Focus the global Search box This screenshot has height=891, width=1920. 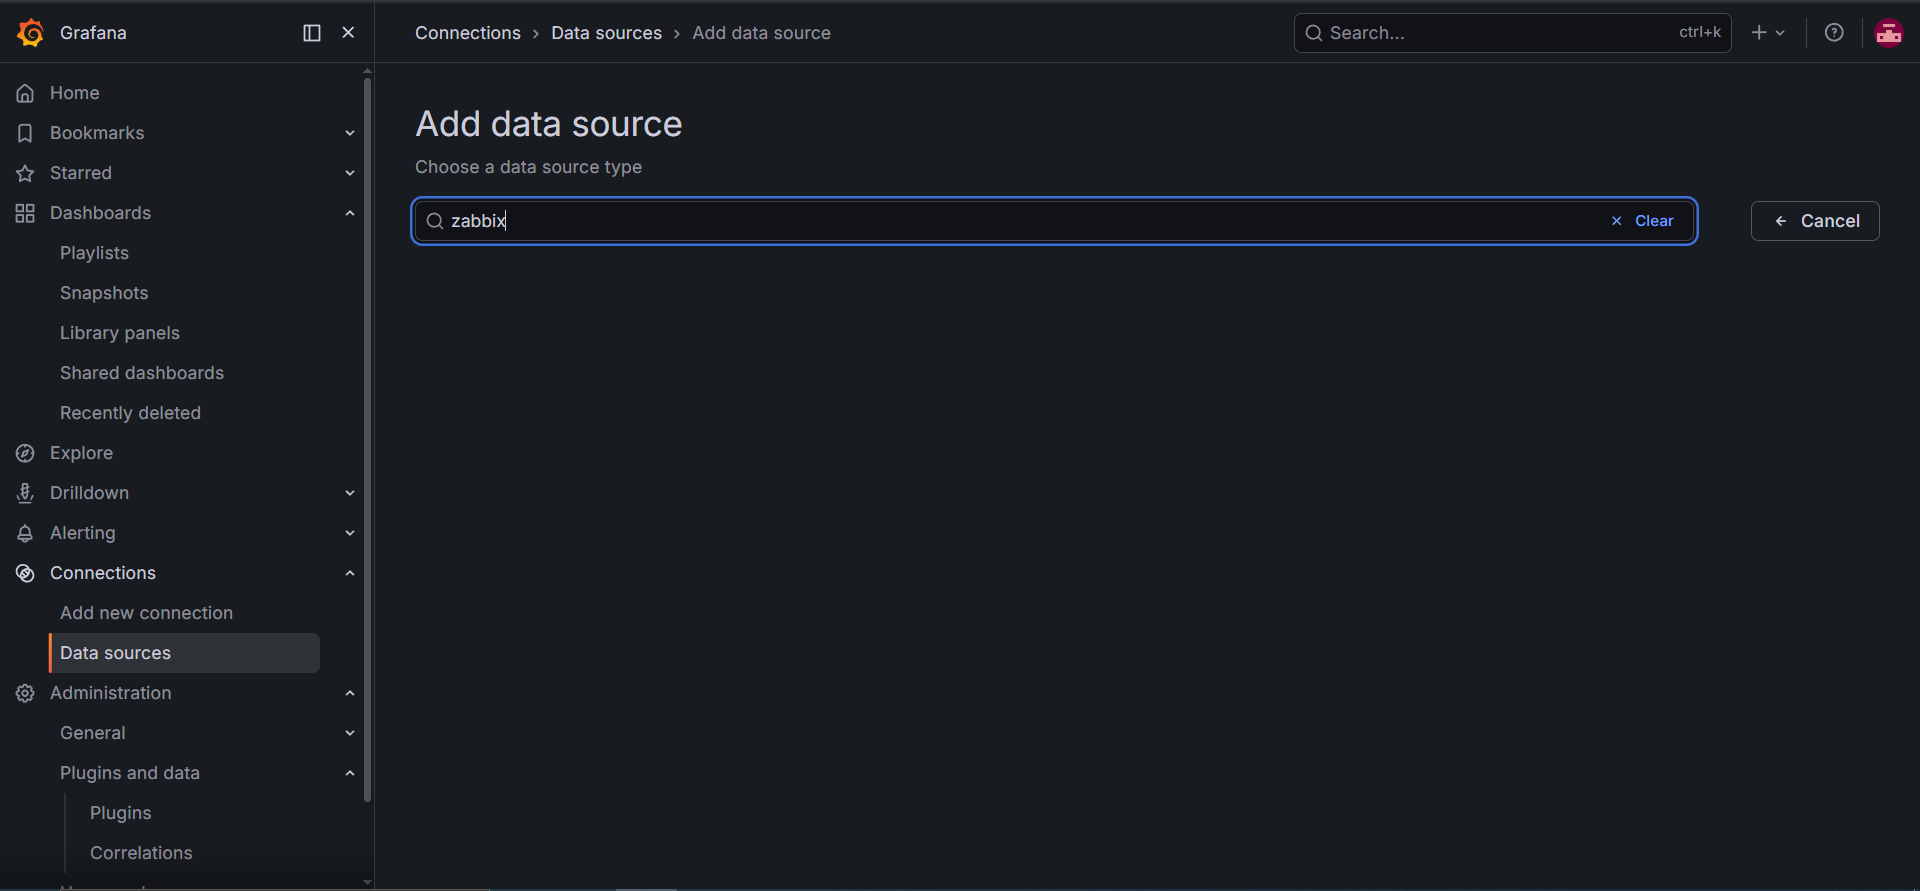pos(1512,33)
